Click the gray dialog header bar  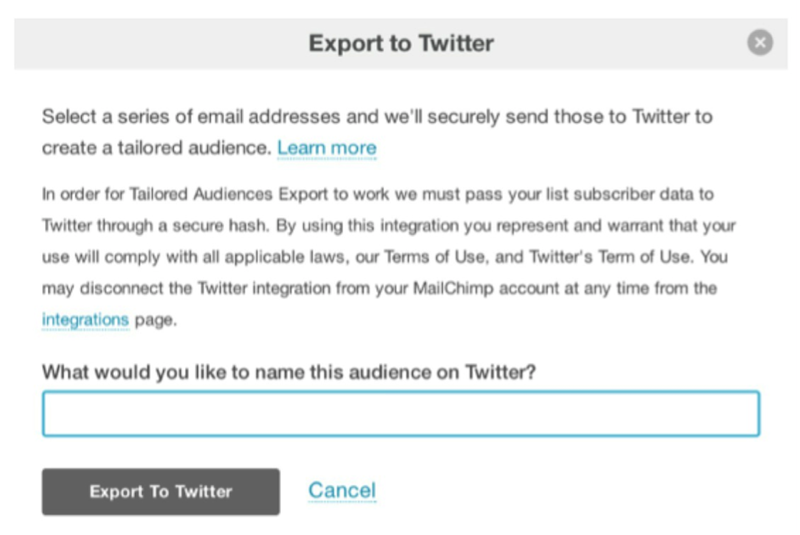point(401,44)
